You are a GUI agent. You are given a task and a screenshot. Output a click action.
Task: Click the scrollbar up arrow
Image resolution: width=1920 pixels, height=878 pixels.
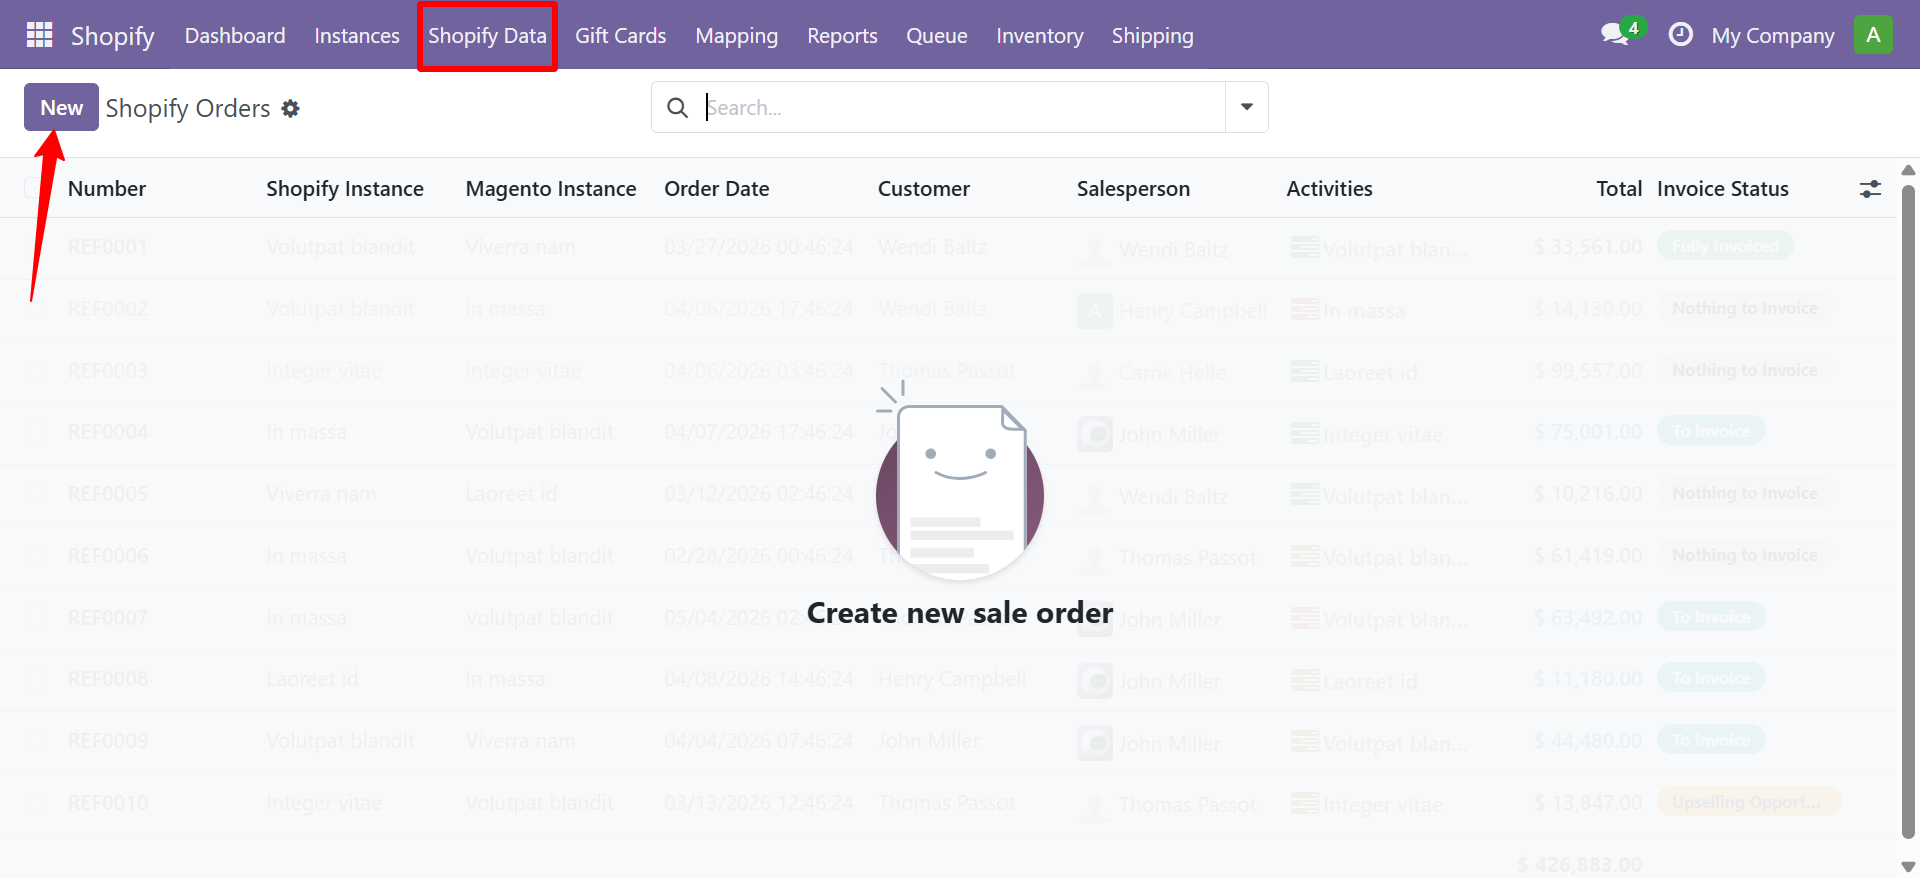click(1908, 170)
